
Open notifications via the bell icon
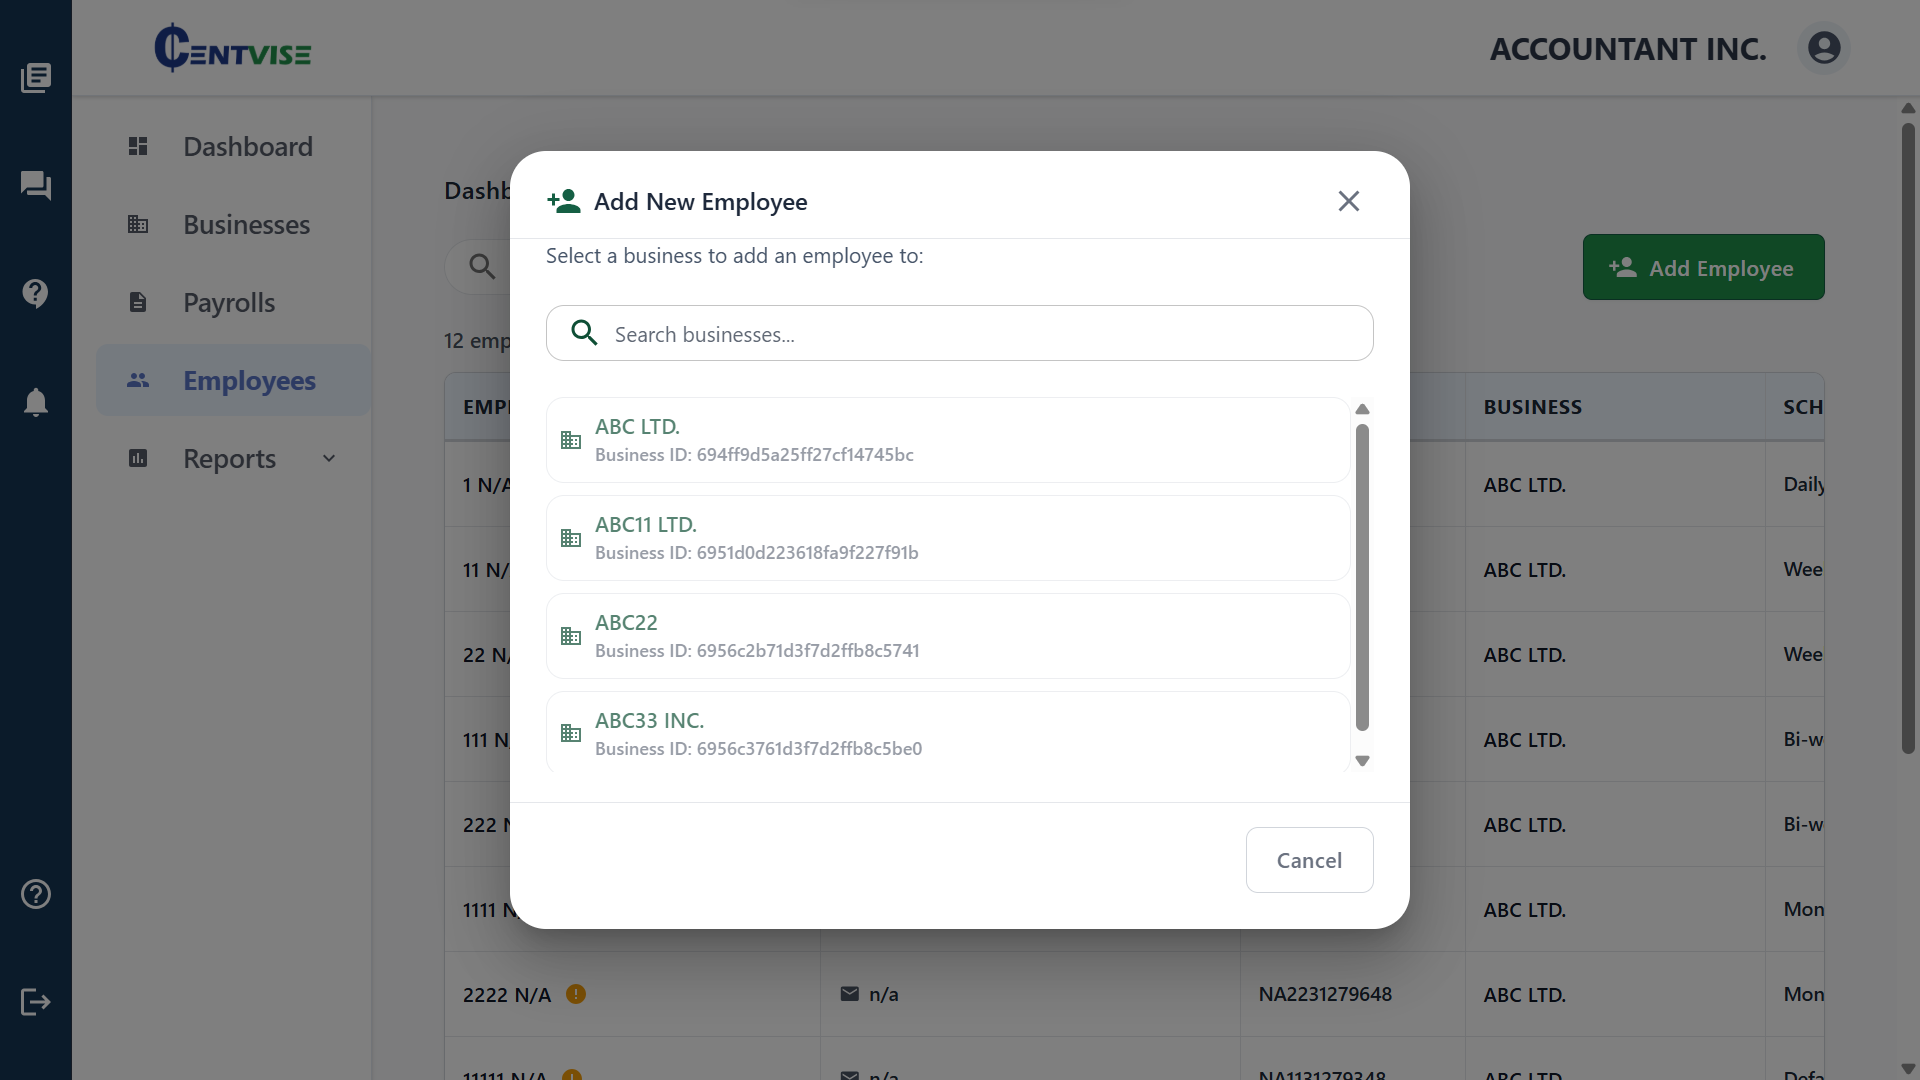point(36,402)
